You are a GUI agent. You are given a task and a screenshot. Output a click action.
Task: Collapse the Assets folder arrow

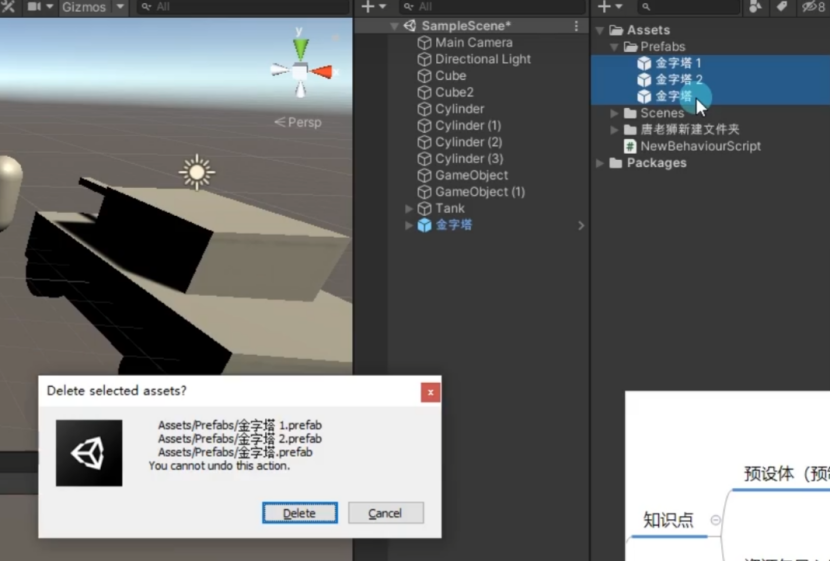pyautogui.click(x=600, y=31)
